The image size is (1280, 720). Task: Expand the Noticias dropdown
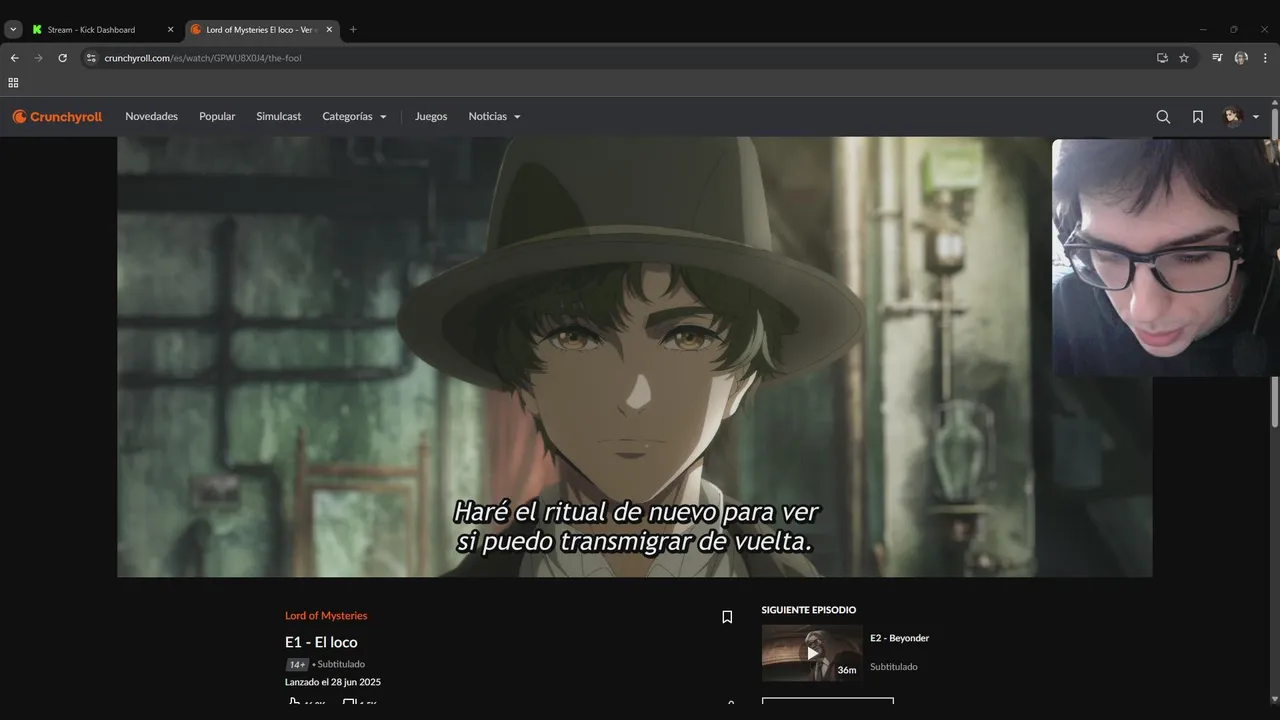(494, 117)
